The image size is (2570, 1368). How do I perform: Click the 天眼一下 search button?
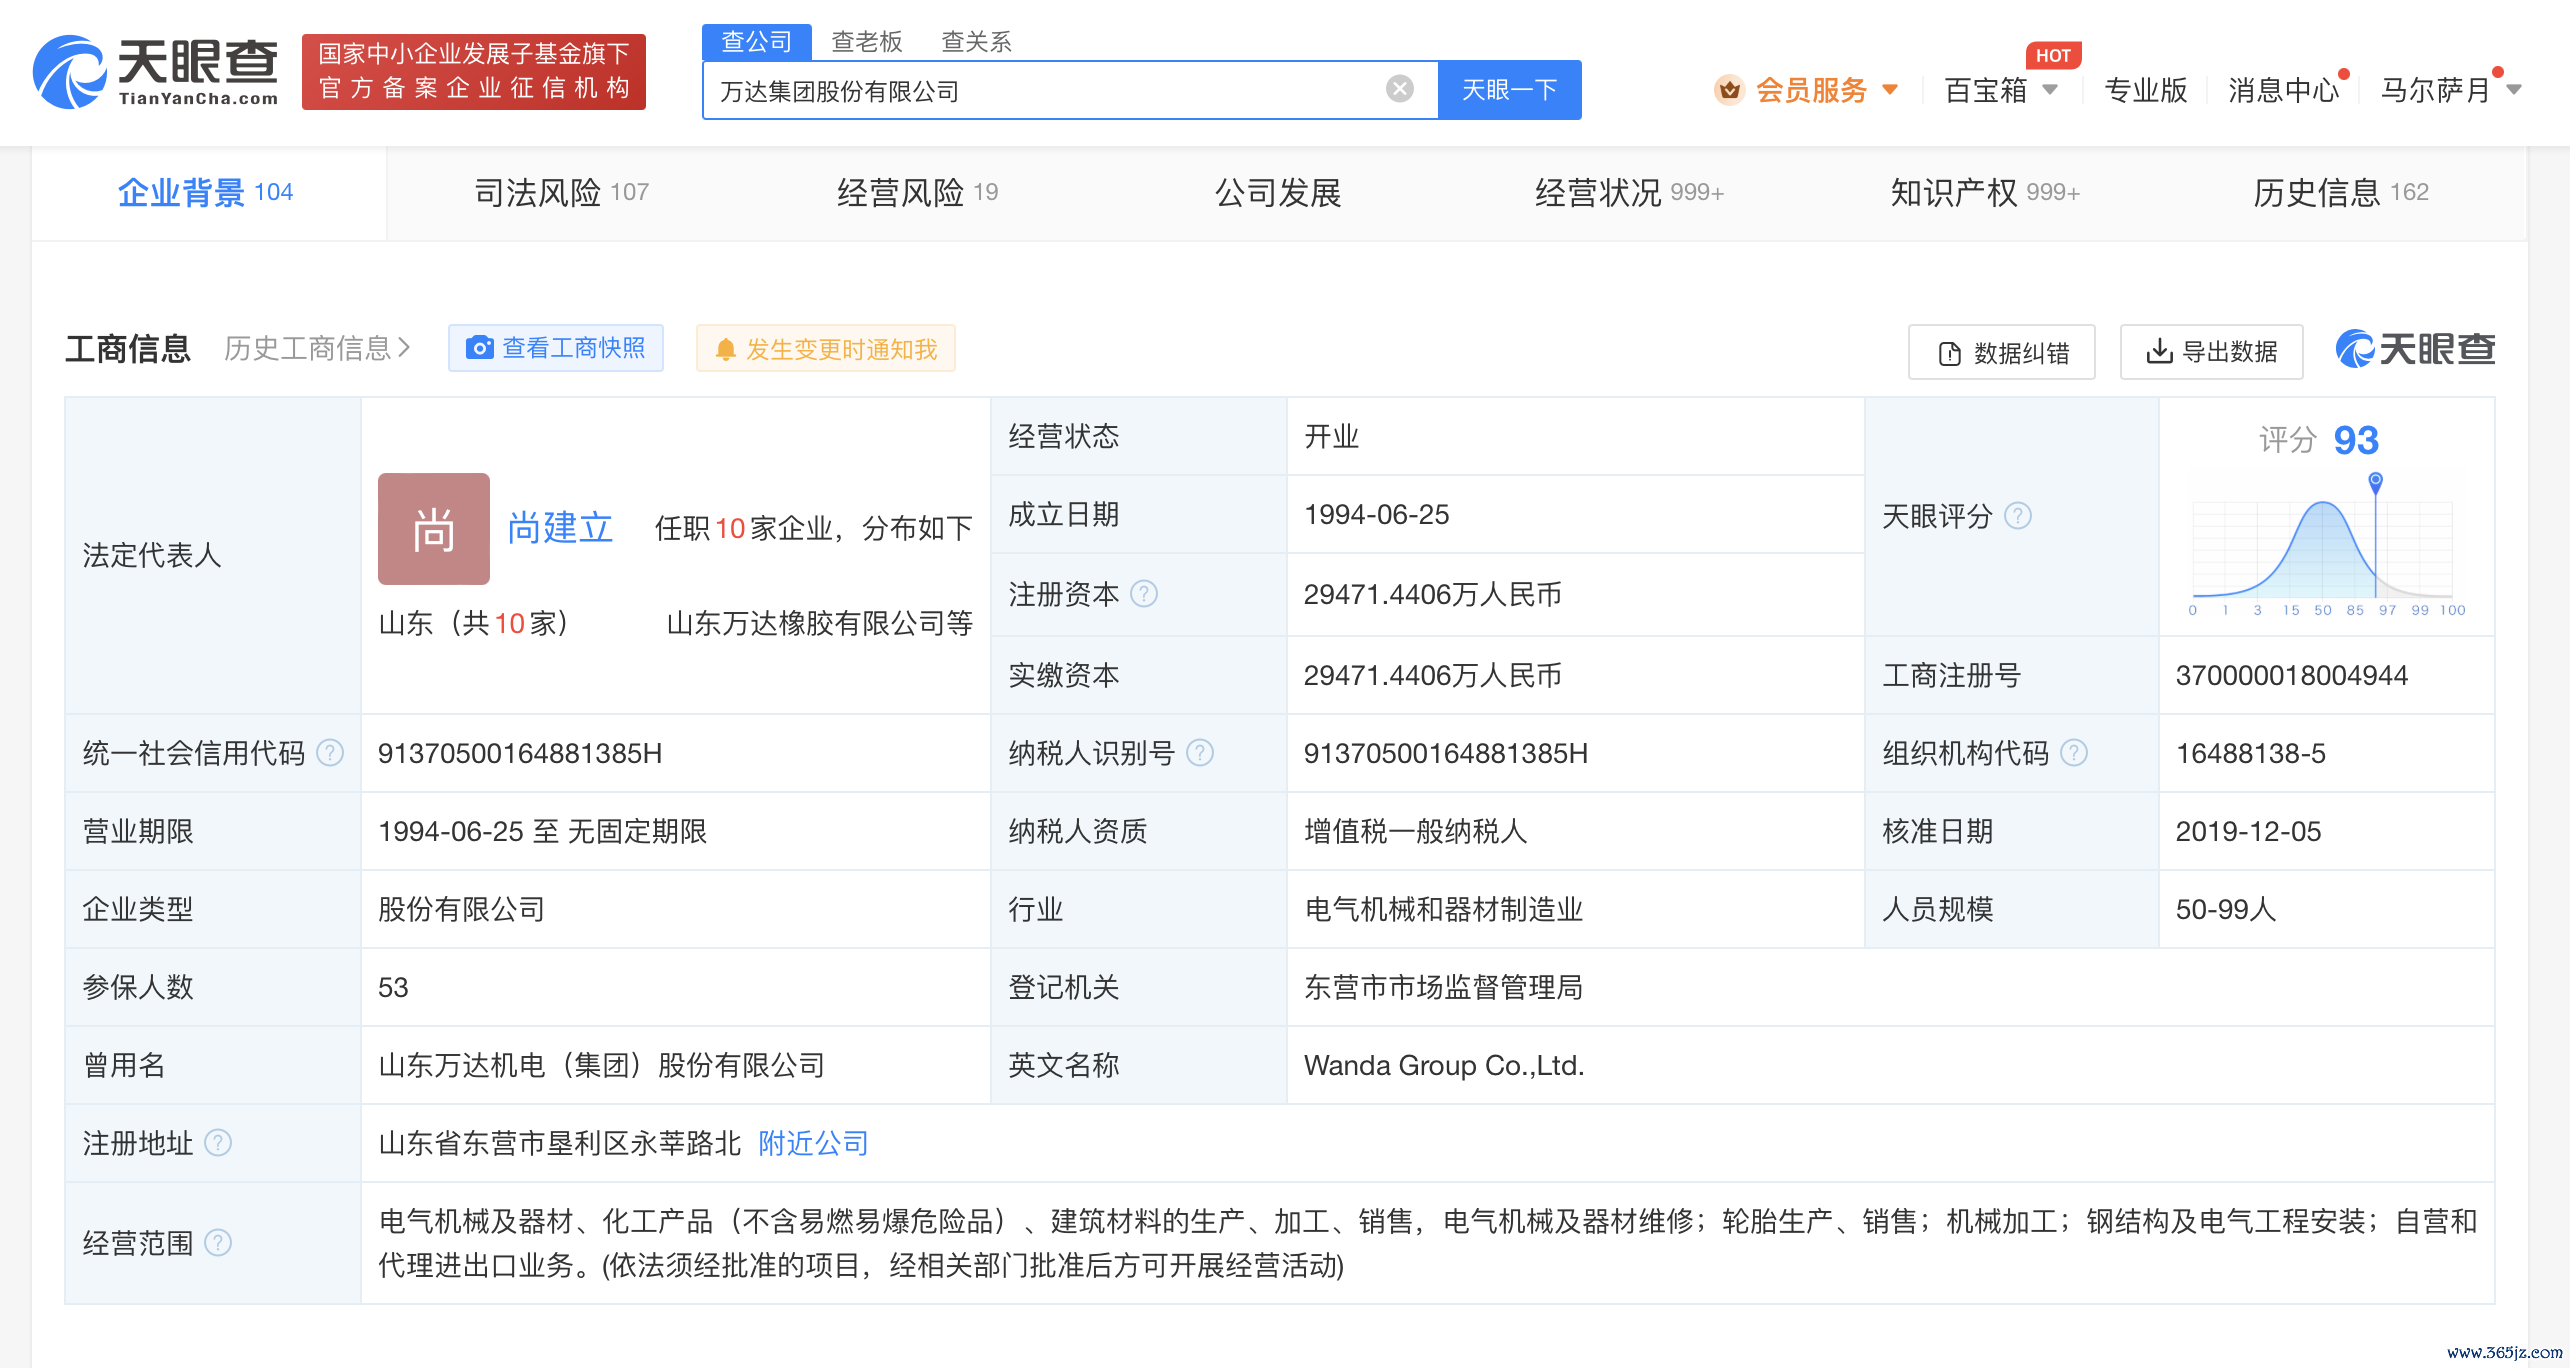[x=1510, y=90]
